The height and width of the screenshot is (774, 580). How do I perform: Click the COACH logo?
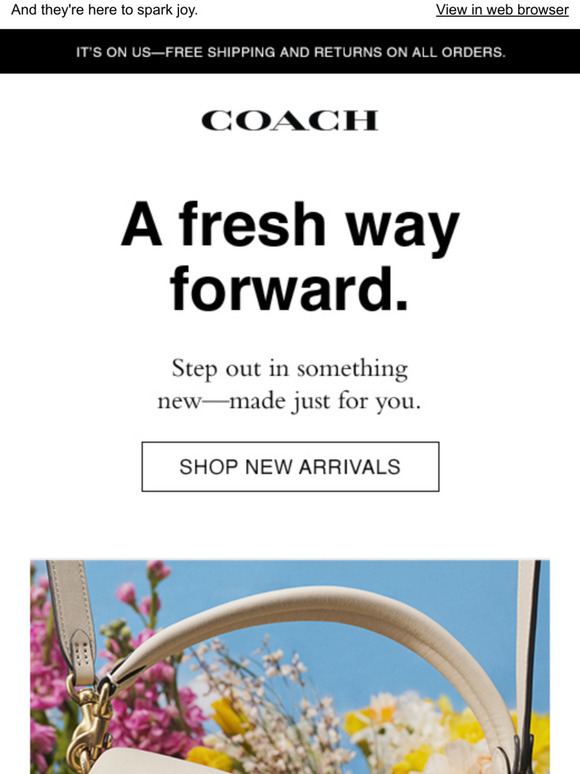pyautogui.click(x=290, y=120)
